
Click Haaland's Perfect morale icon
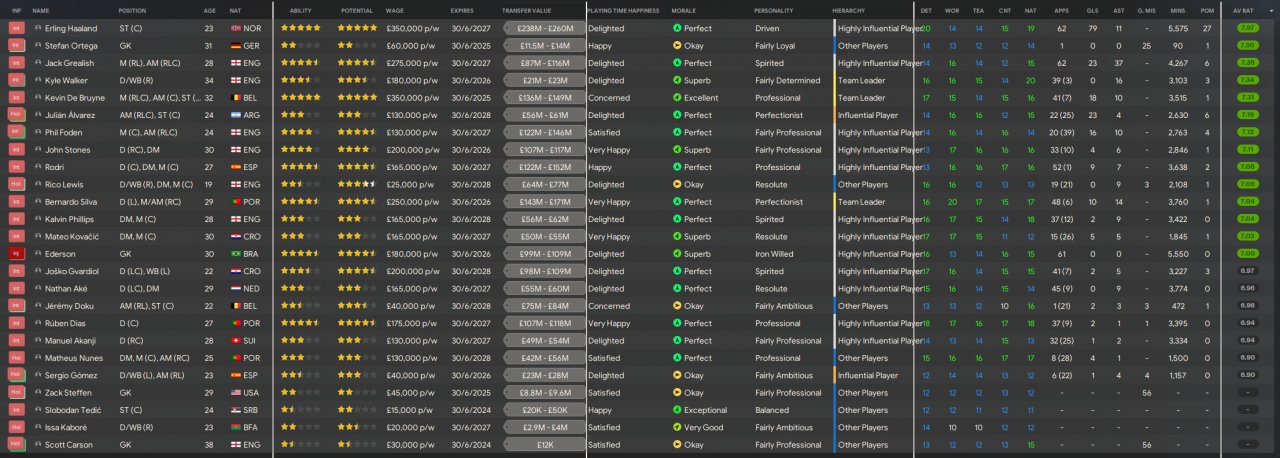(677, 28)
